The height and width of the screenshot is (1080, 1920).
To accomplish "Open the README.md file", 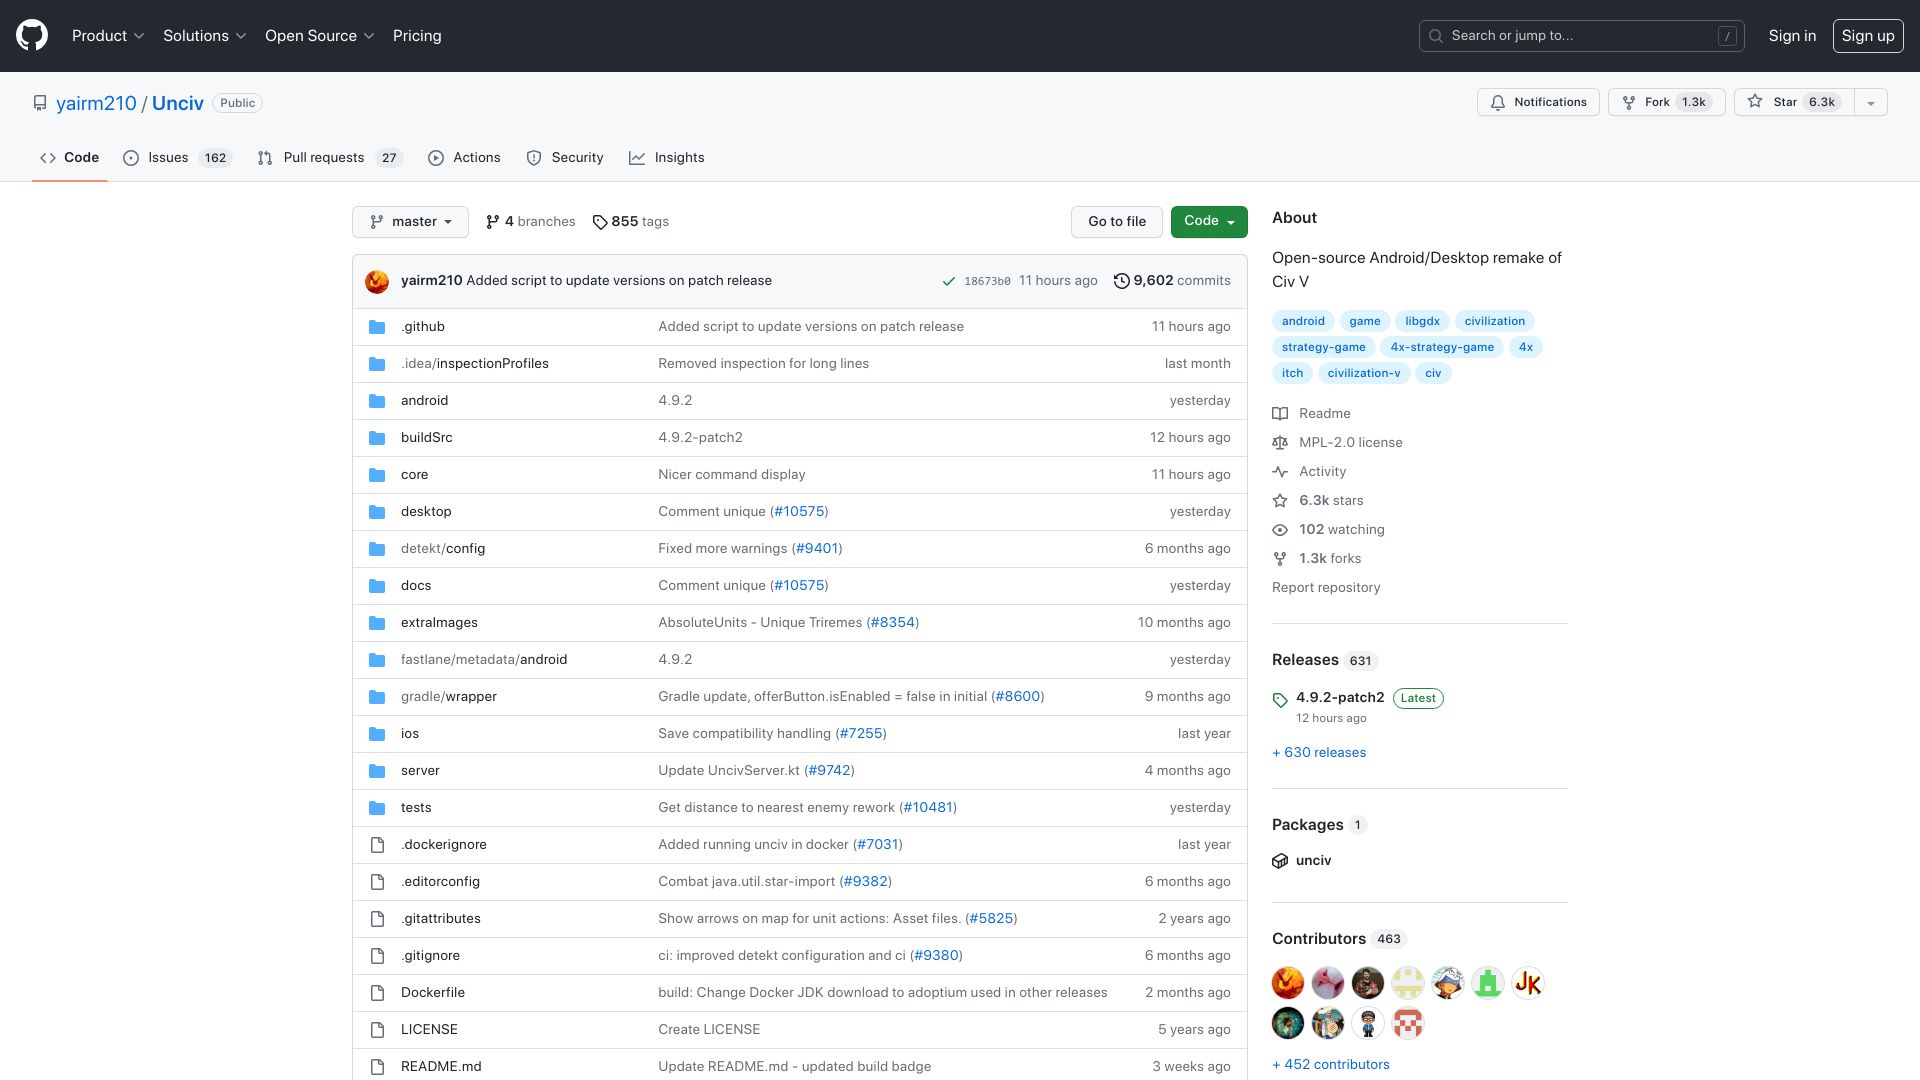I will click(x=441, y=1067).
